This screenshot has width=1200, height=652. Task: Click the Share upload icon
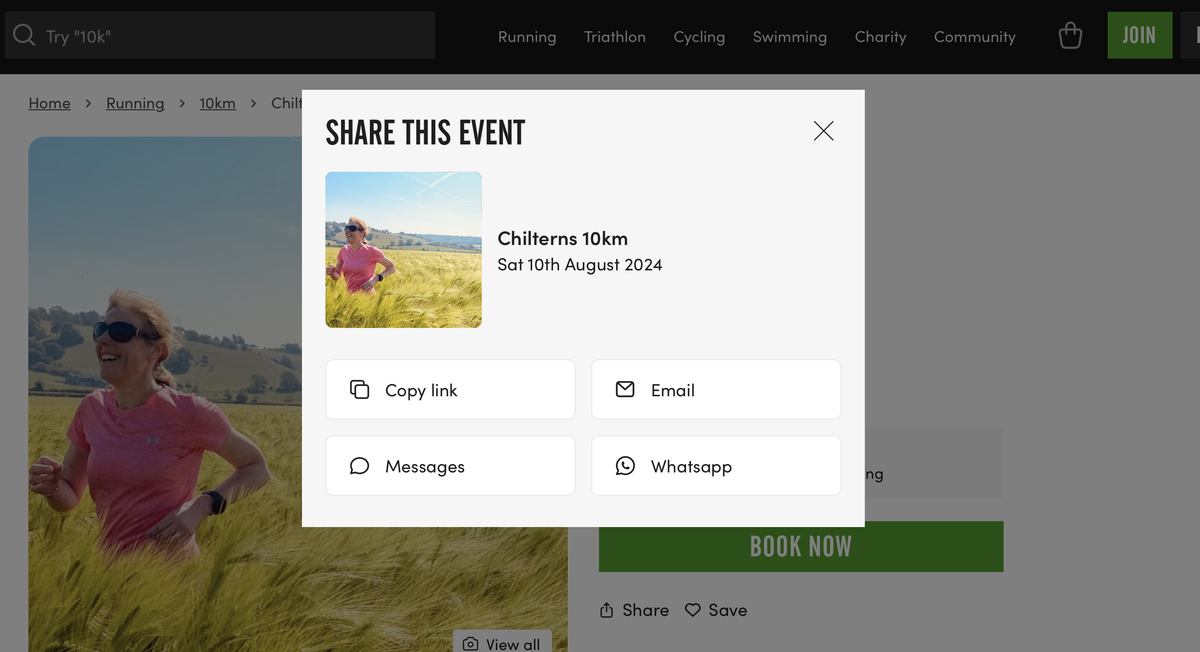606,610
